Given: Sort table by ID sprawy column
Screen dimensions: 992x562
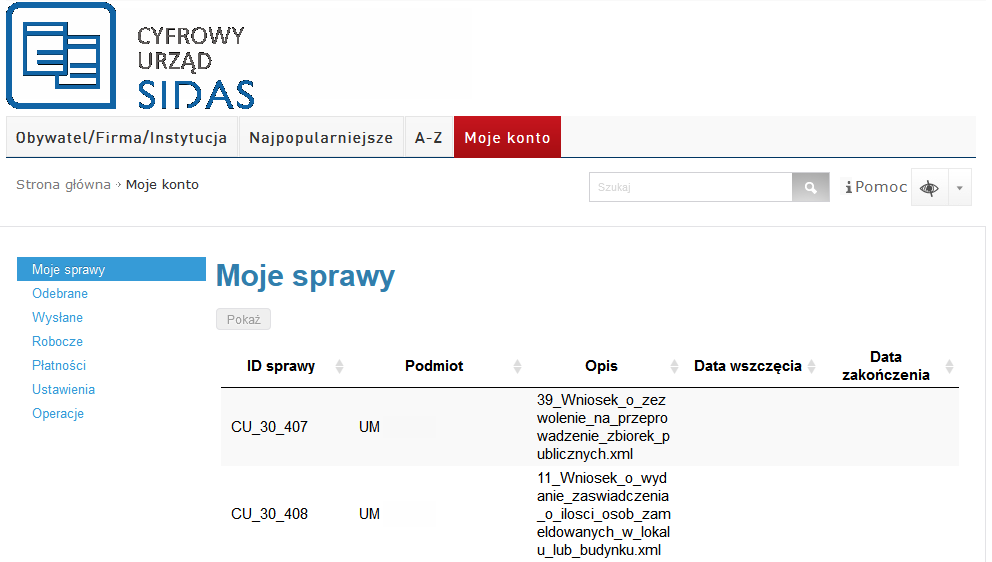Looking at the screenshot, I should click(x=339, y=366).
